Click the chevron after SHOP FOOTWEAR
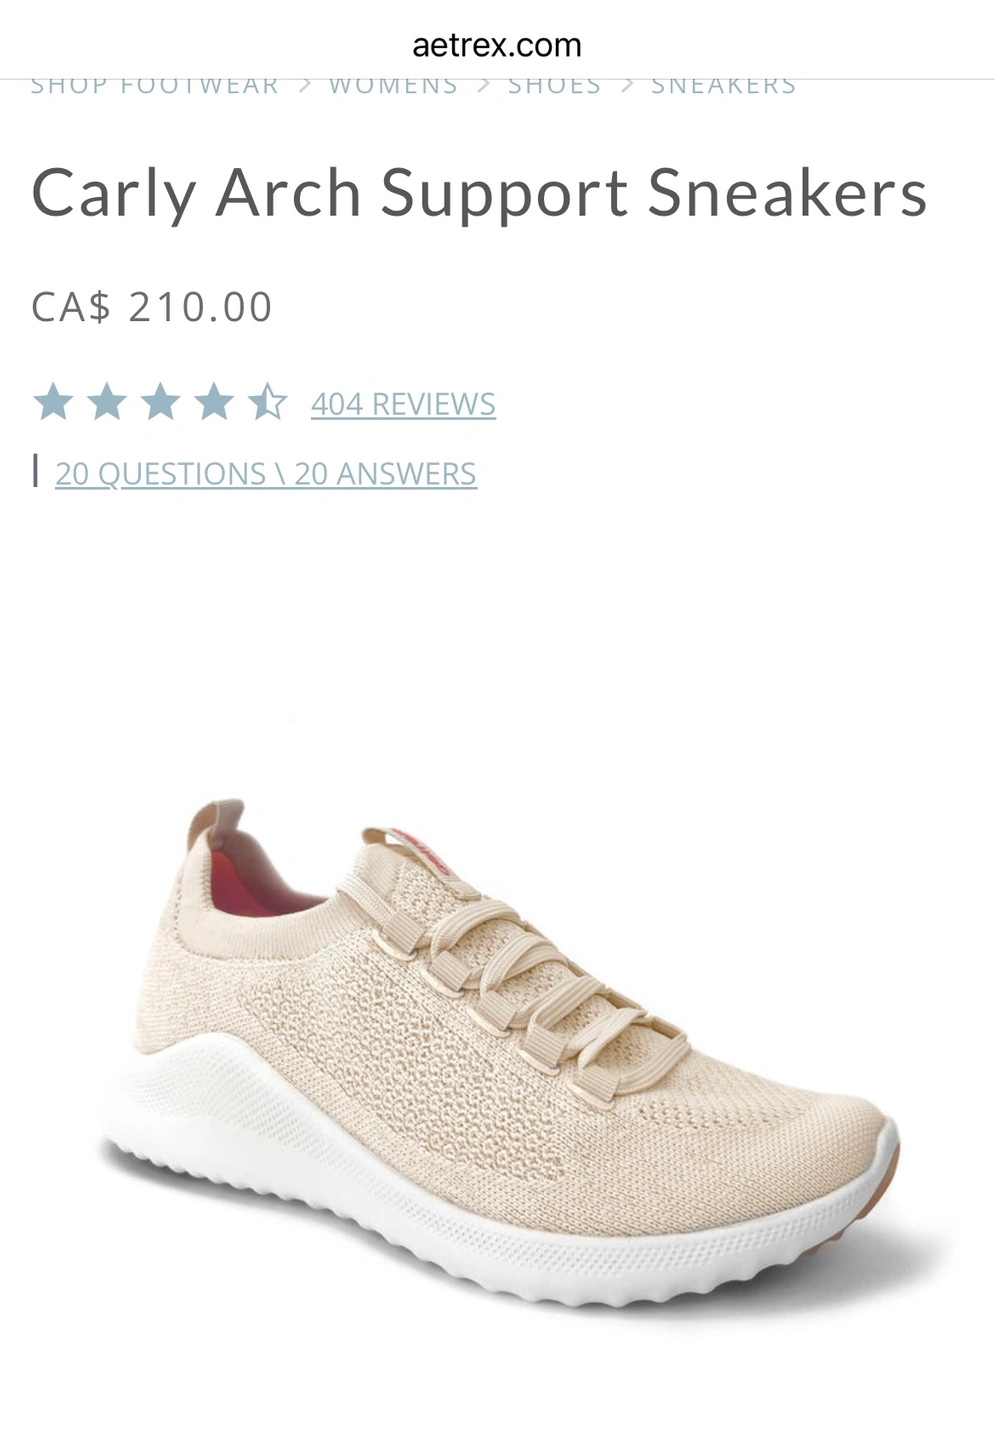The height and width of the screenshot is (1440, 995). [305, 87]
